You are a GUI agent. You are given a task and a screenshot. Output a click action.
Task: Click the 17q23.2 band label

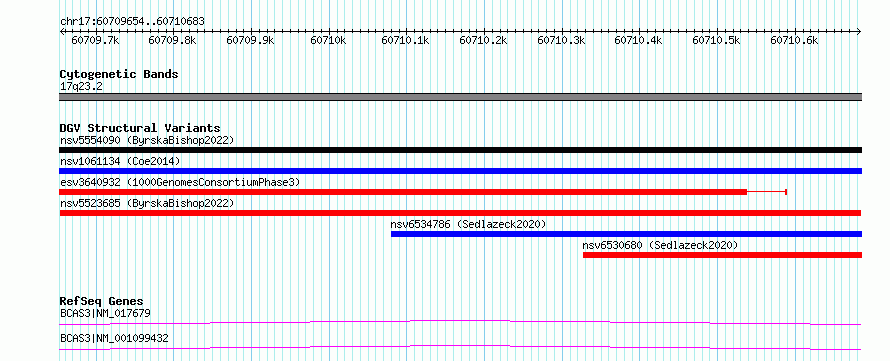click(x=81, y=87)
